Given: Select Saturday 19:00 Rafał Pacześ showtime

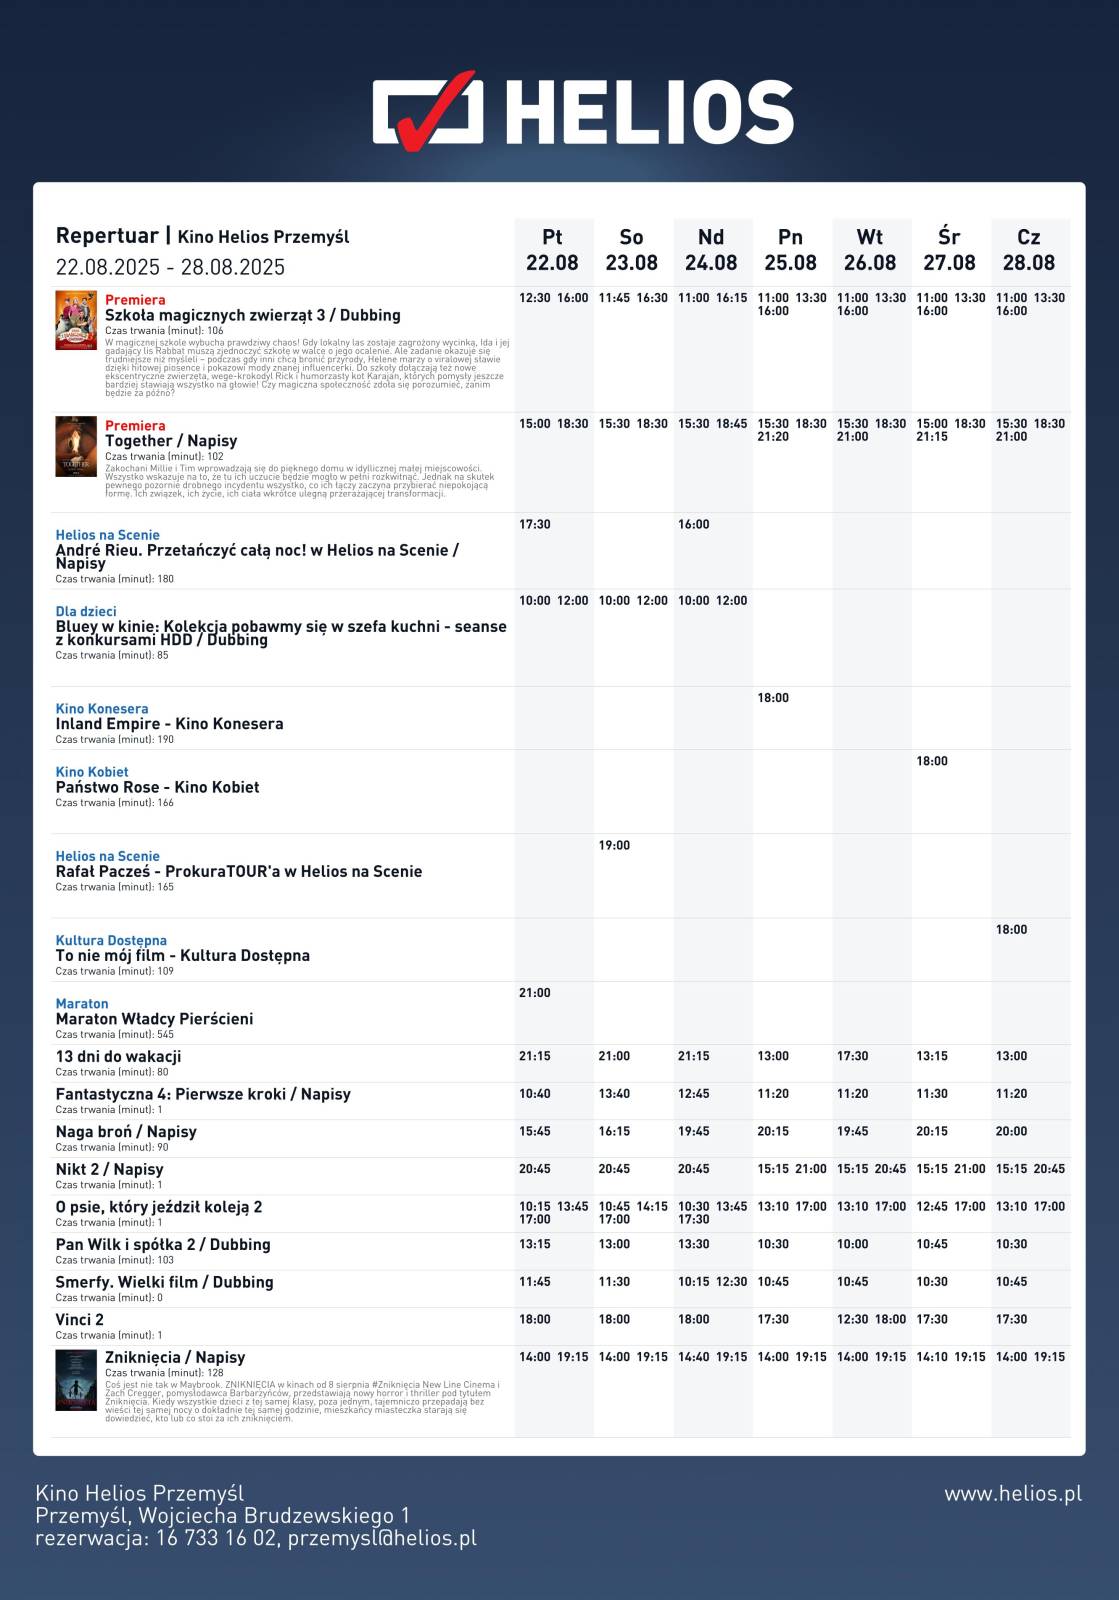Looking at the screenshot, I should pyautogui.click(x=614, y=845).
